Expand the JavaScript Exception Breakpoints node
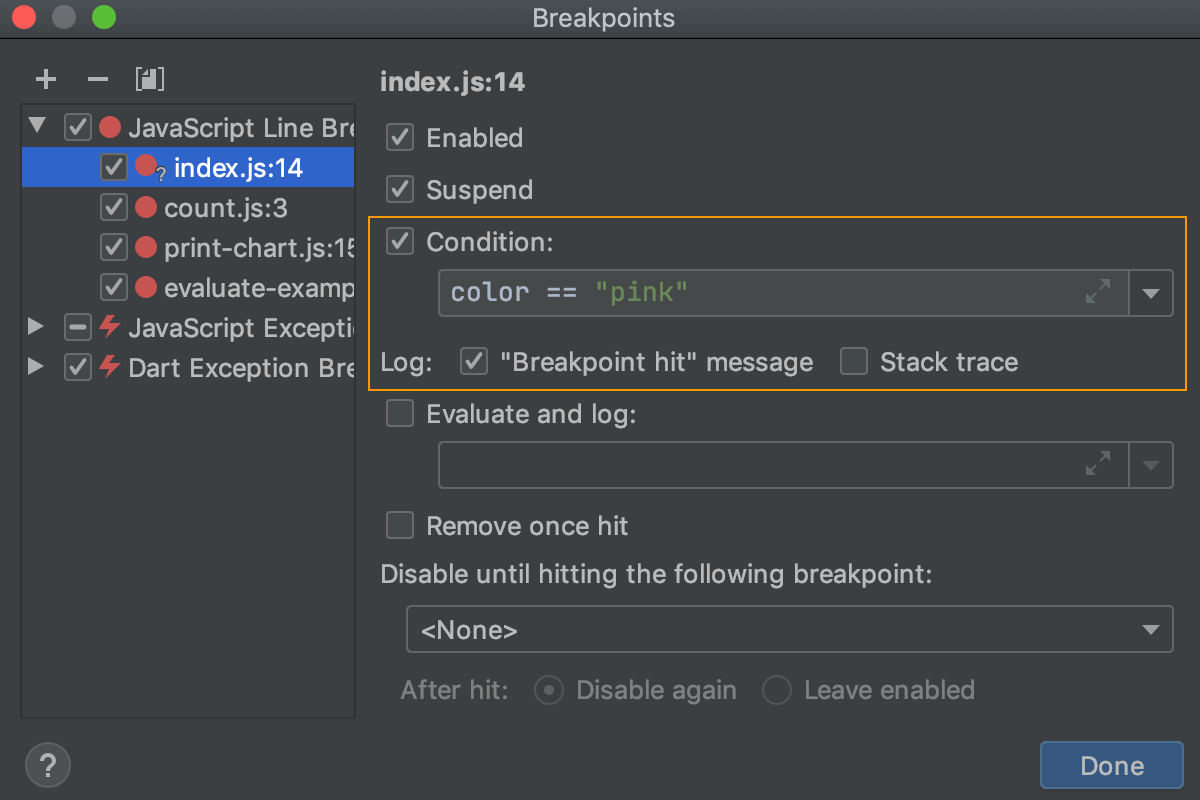Screen dimensions: 1200x800 click(x=35, y=327)
